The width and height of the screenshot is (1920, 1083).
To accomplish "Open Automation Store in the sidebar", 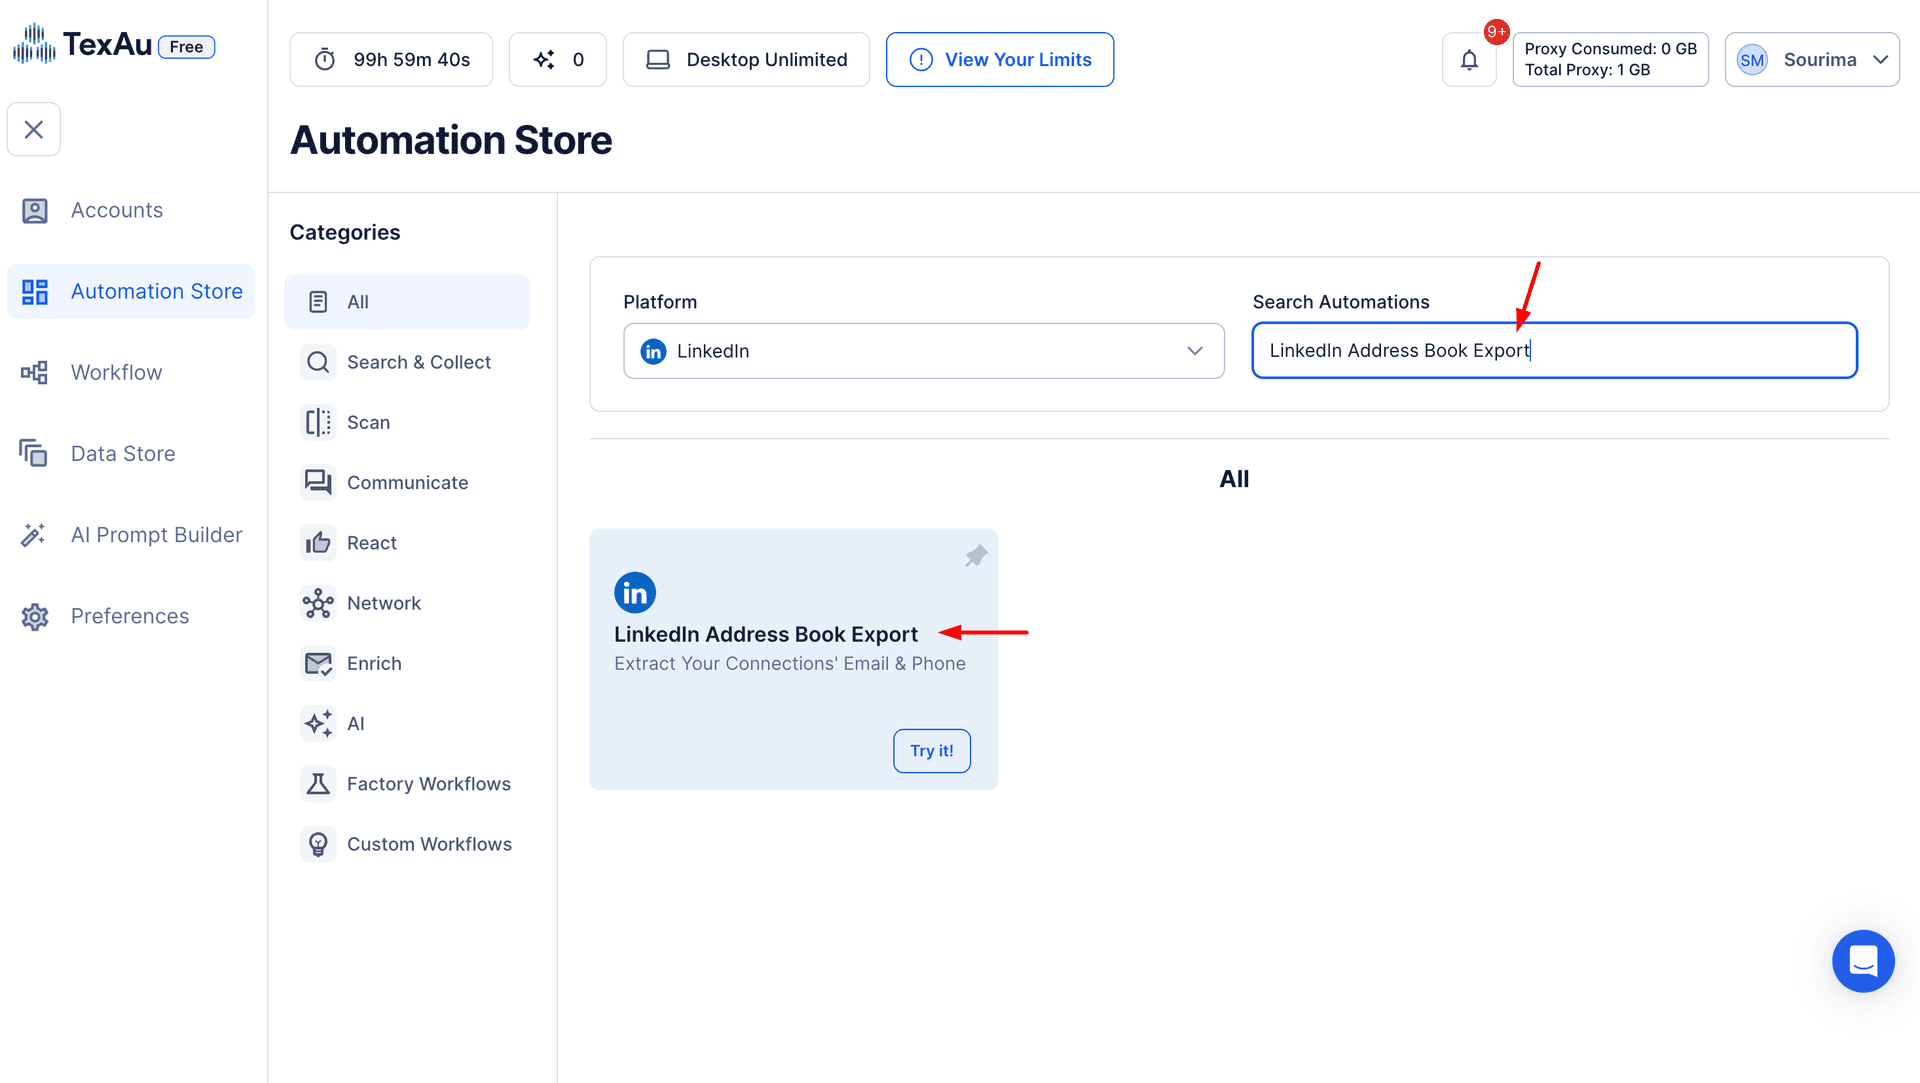I will click(131, 291).
